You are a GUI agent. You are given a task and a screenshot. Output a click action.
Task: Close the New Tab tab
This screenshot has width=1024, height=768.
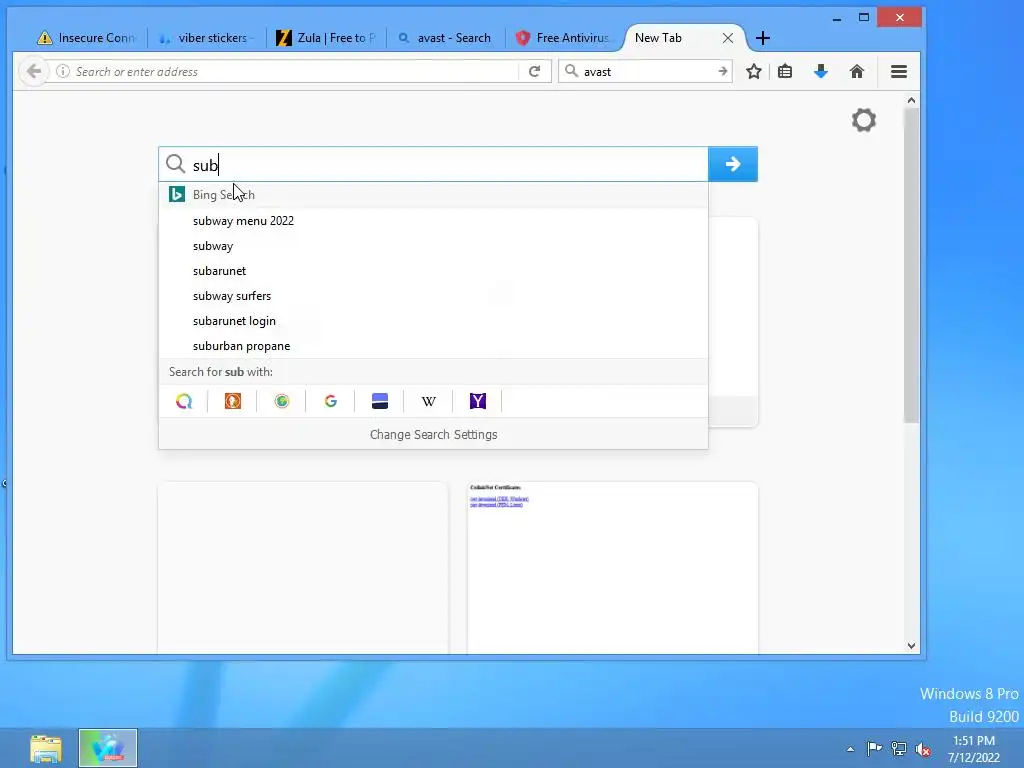pyautogui.click(x=728, y=38)
